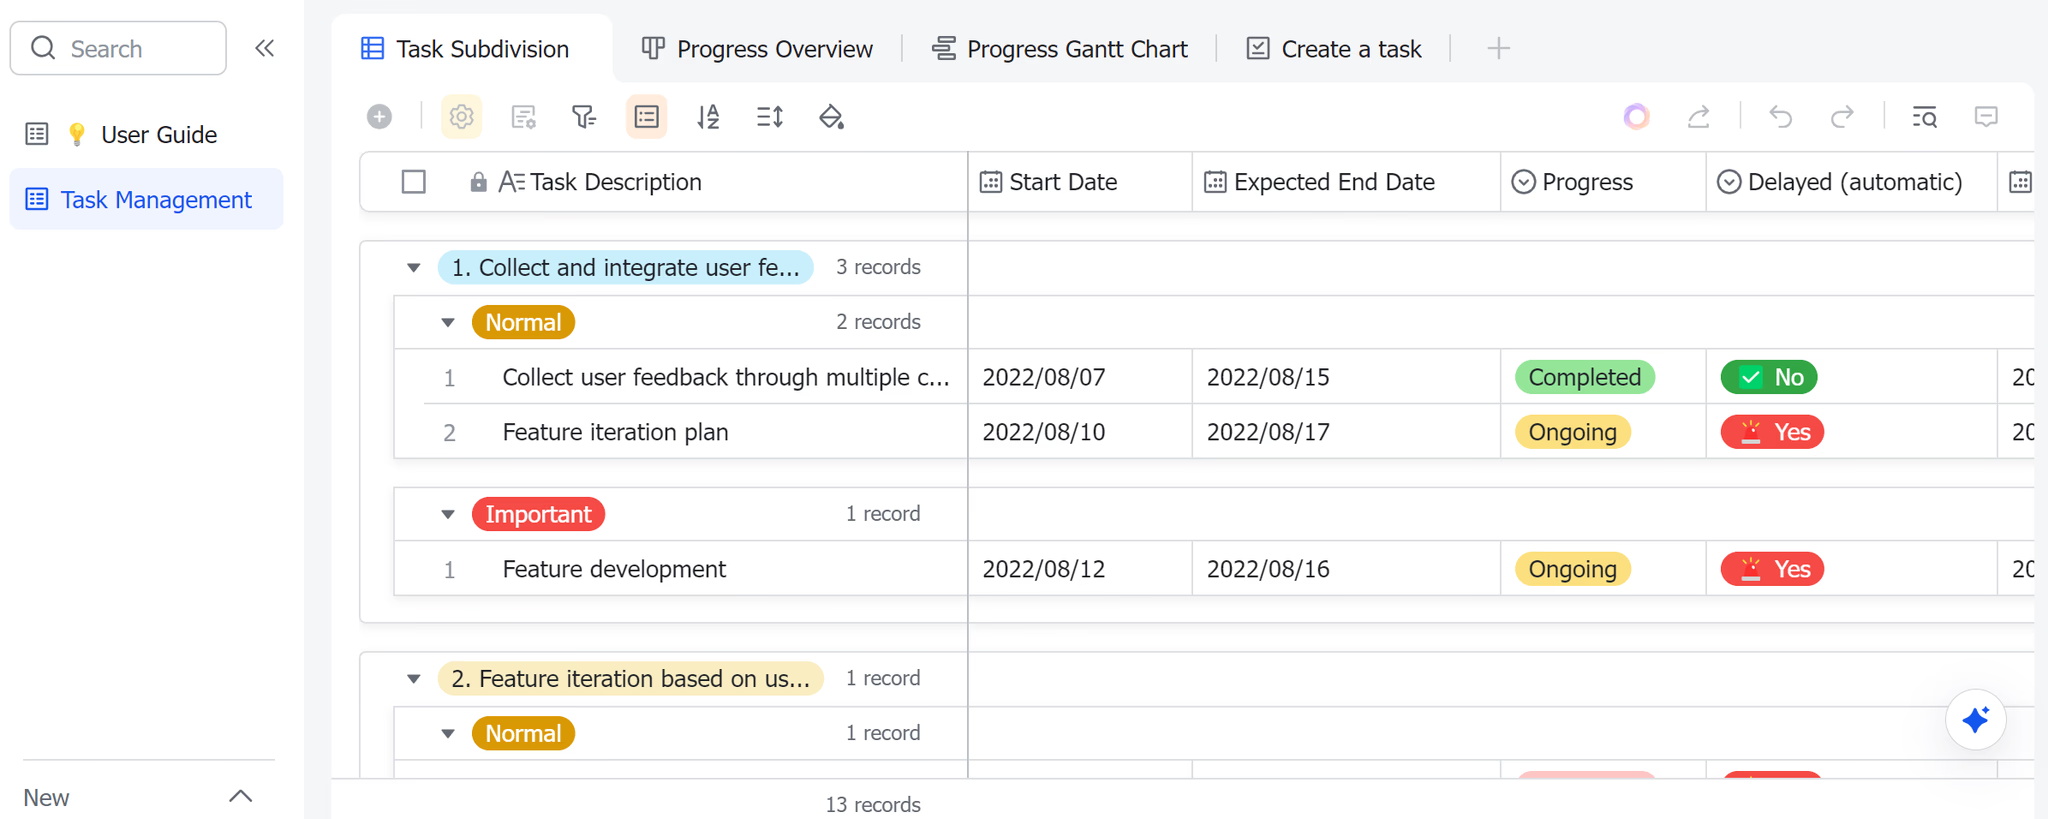Screen dimensions: 2048x819
Task: Open the filter tool in toolbar
Action: click(x=584, y=117)
